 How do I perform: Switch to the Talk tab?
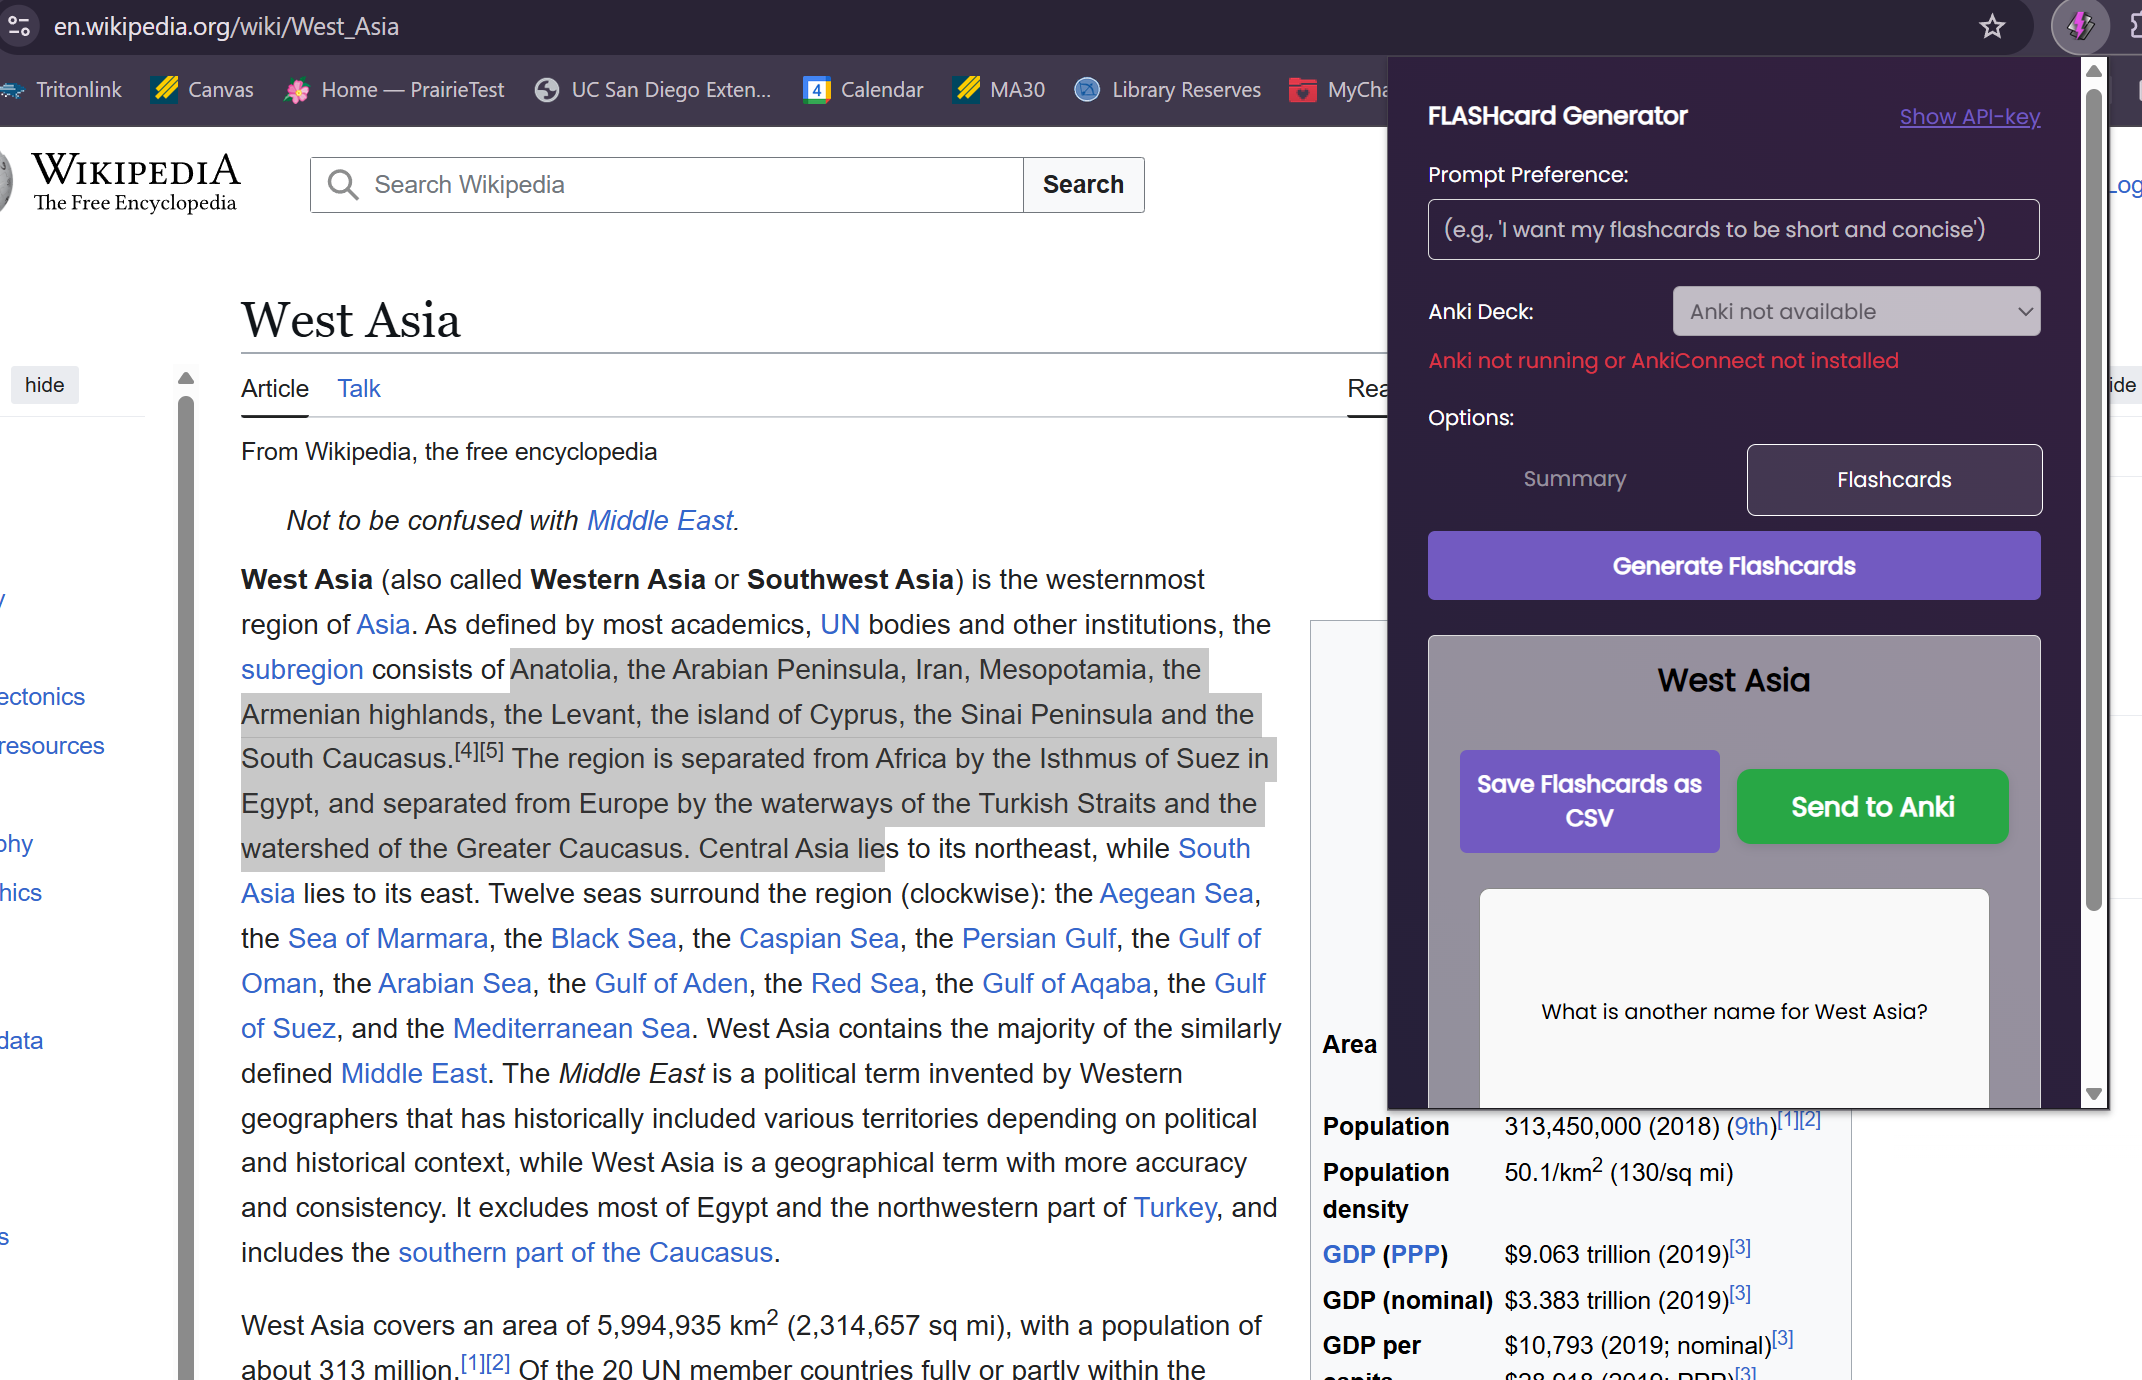pos(358,389)
